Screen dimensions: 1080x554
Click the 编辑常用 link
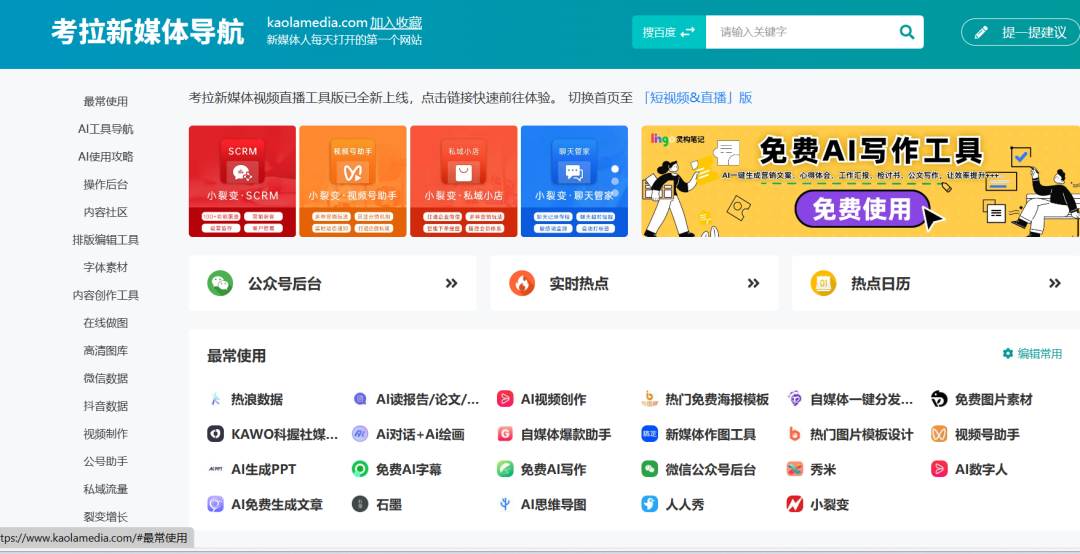[x=1032, y=353]
